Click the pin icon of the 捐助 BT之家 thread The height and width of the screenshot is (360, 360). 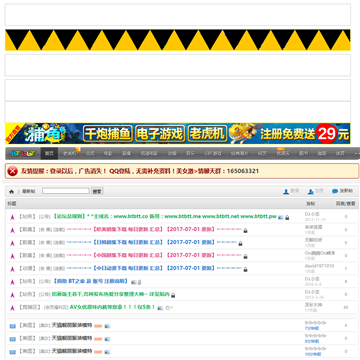pos(12,282)
